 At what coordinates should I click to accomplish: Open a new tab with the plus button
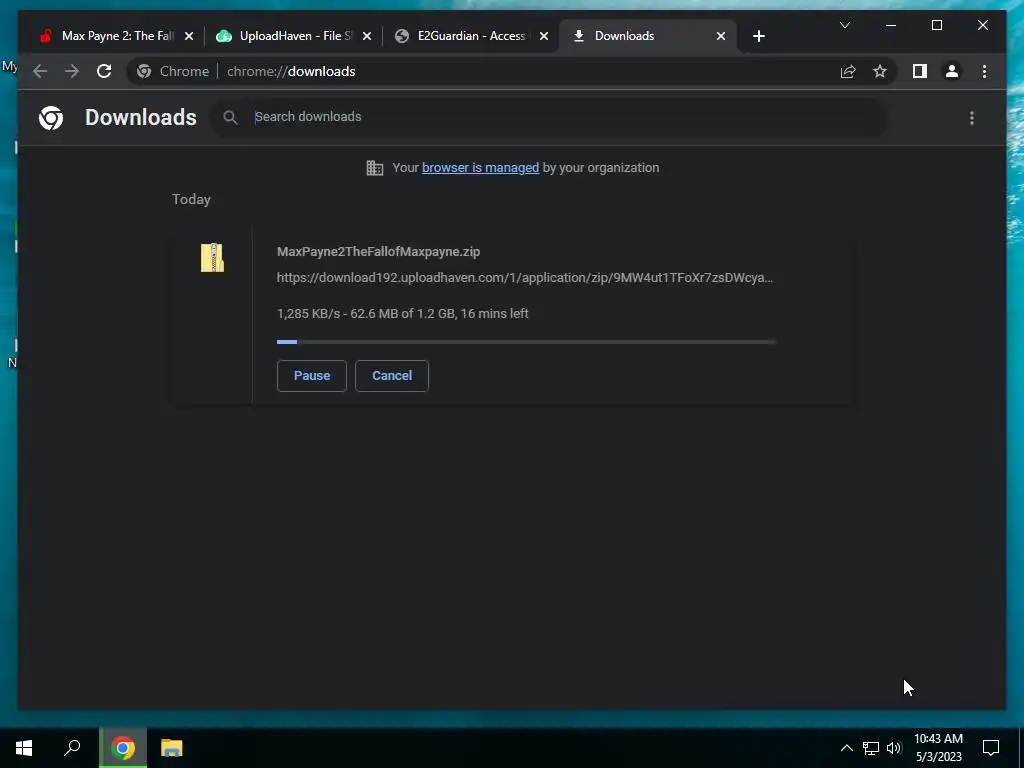(758, 36)
